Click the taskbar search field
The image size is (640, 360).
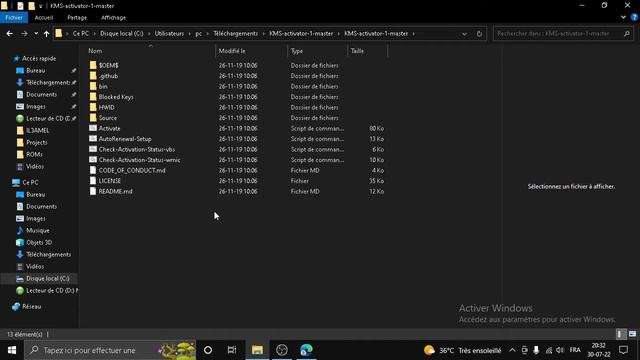tap(110, 350)
